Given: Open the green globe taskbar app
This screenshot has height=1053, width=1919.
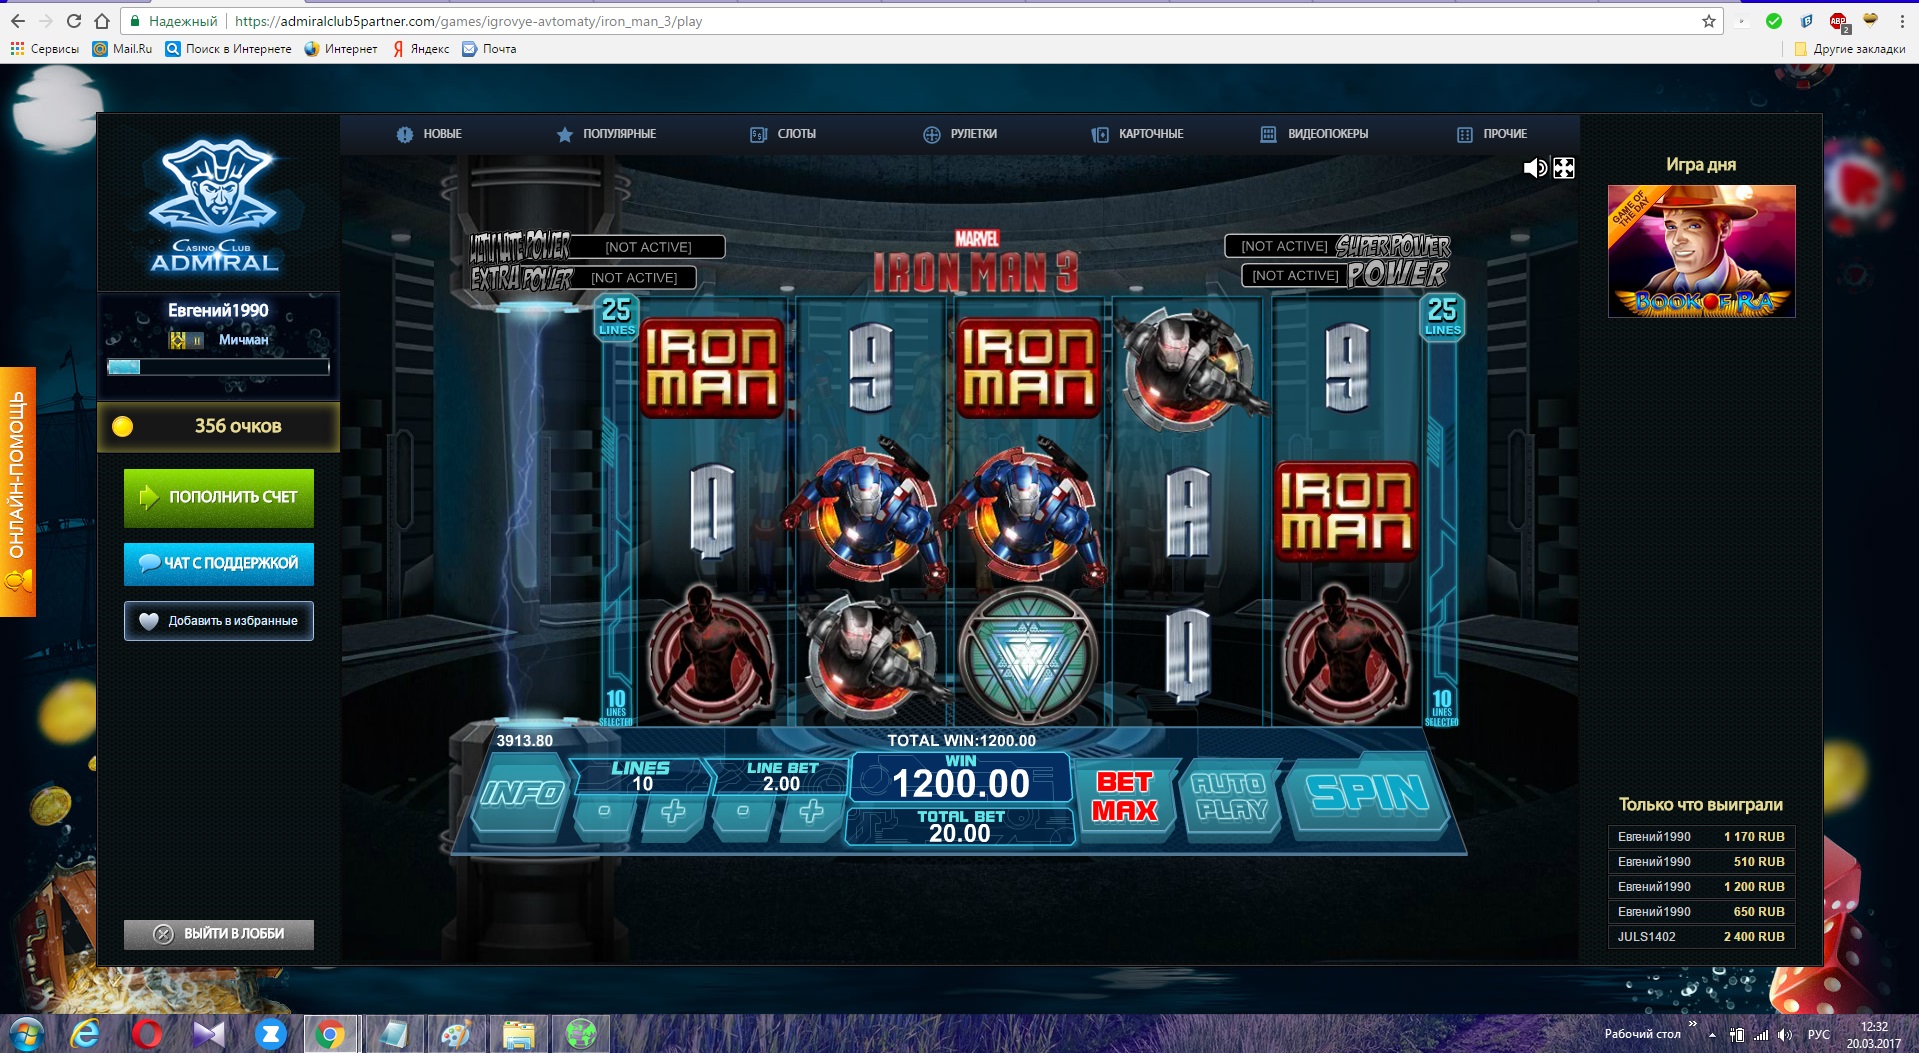Looking at the screenshot, I should (580, 1034).
